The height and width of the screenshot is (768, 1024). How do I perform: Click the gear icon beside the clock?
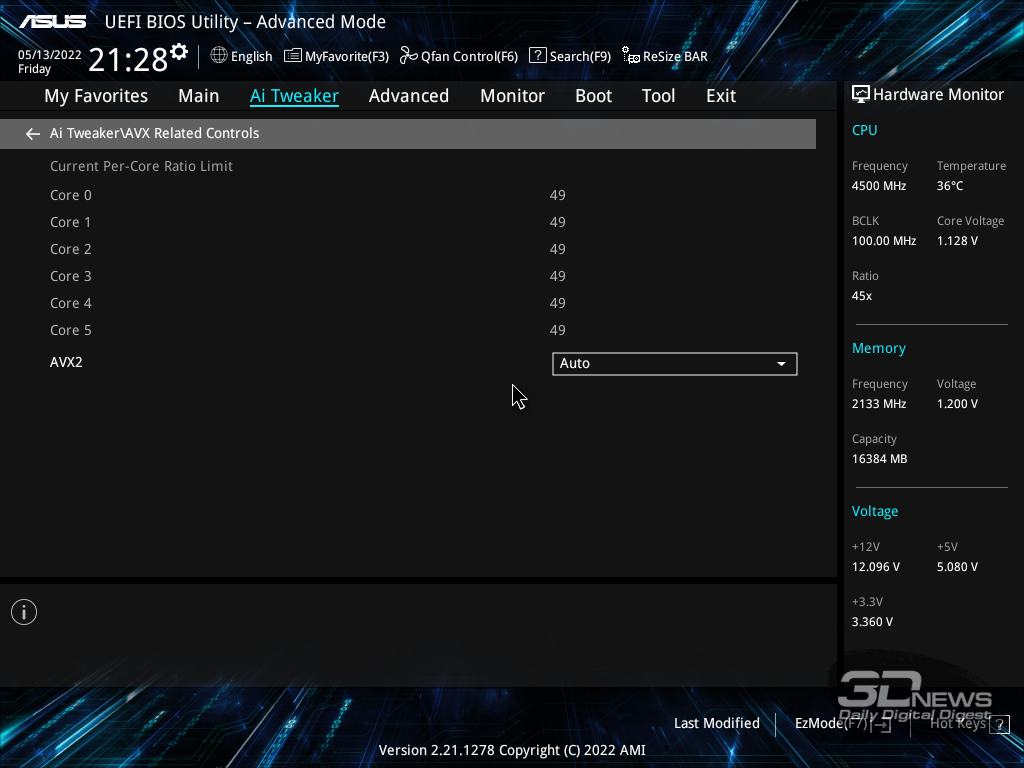pyautogui.click(x=179, y=52)
